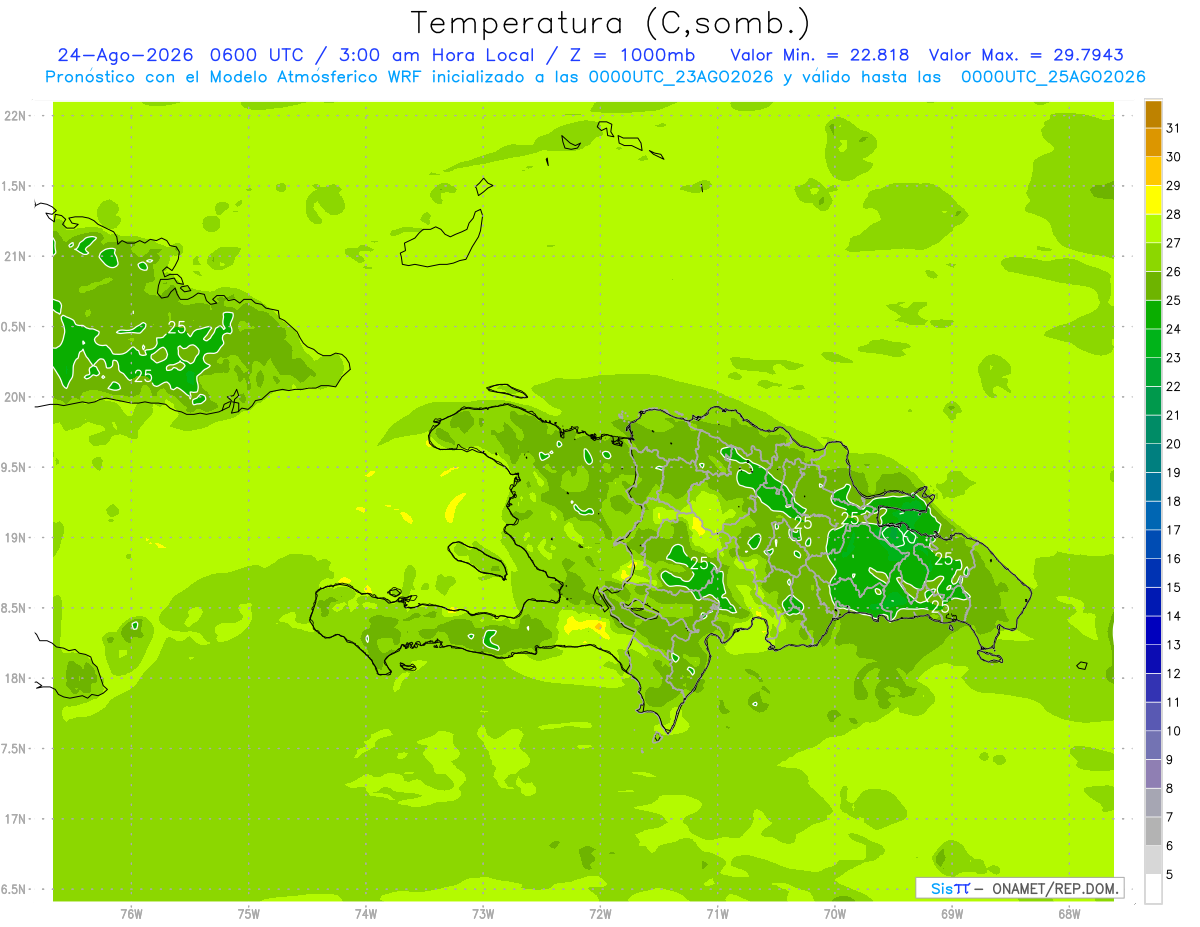Click the '18N' latitude axis label
Viewport: 1200px width, 927px height.
(x=16, y=678)
